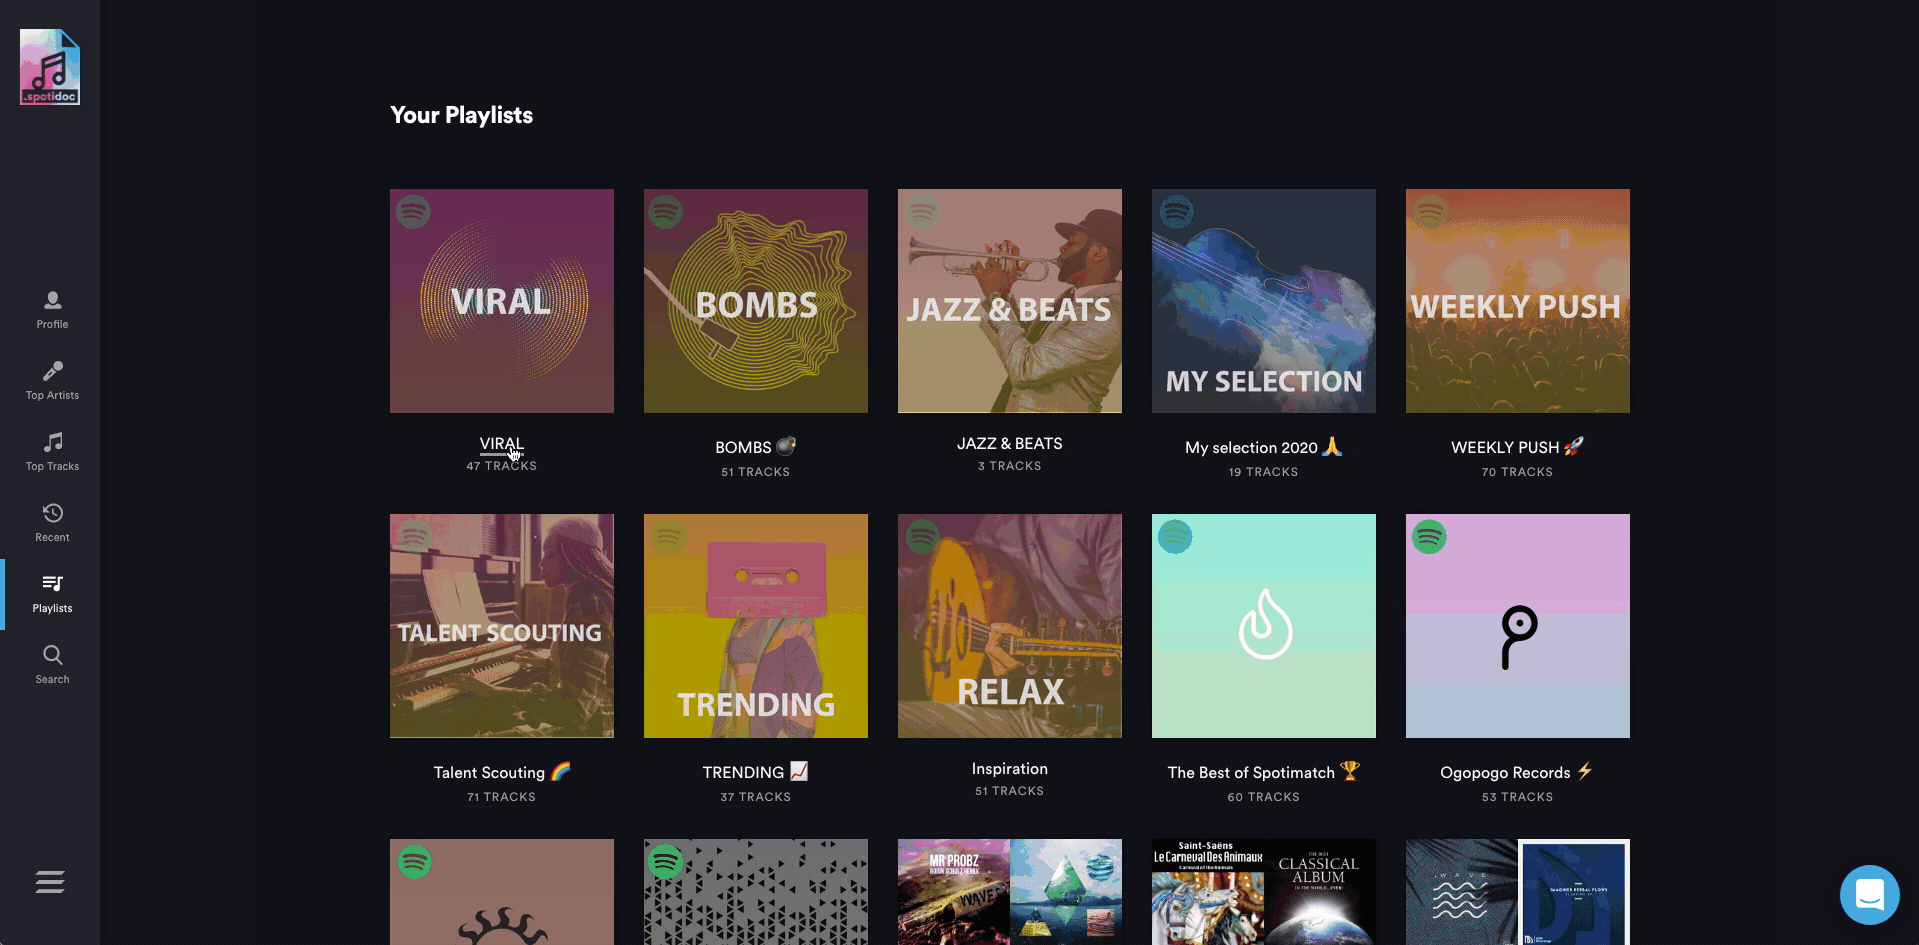Go to Top Artists microphone icon
Screen dimensions: 1919x945
[x=53, y=371]
